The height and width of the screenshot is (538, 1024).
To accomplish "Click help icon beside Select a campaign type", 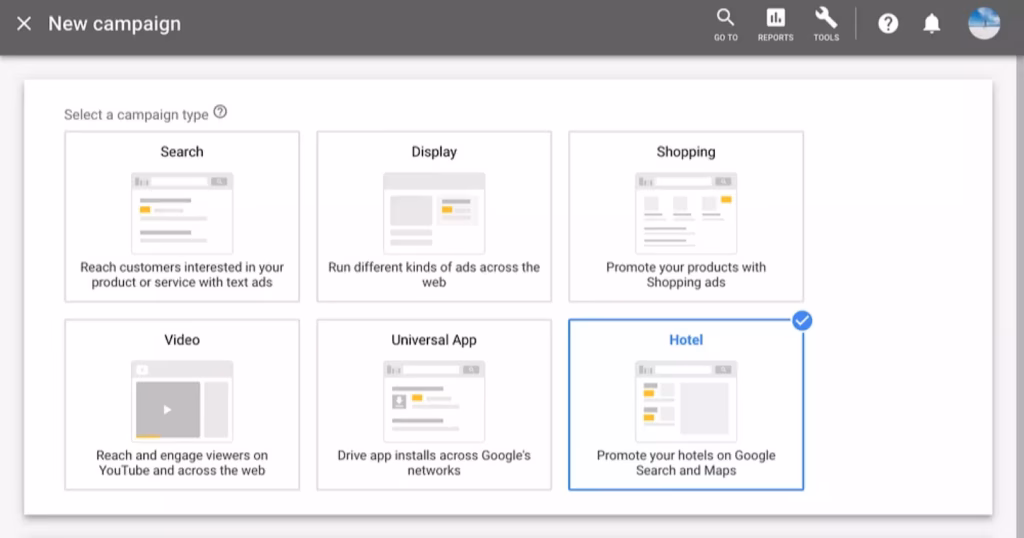I will coord(220,113).
